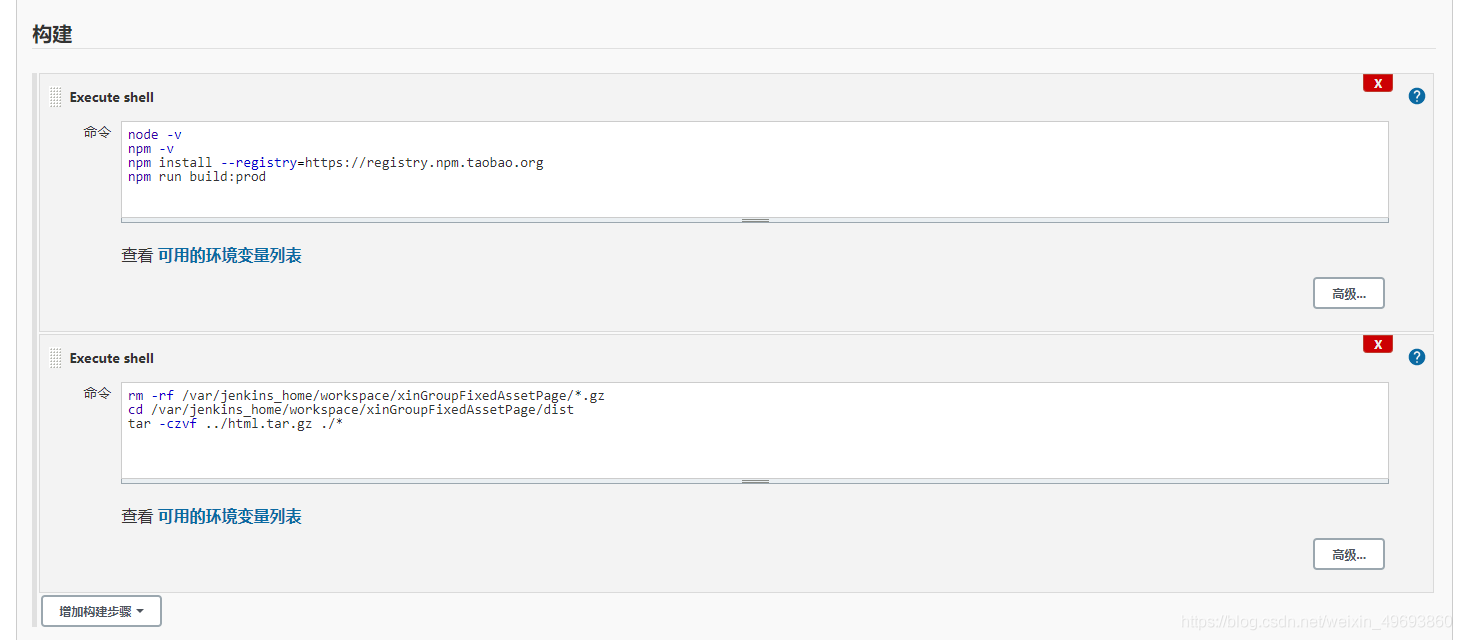
Task: Click into the npm install command textarea
Action: click(x=755, y=169)
